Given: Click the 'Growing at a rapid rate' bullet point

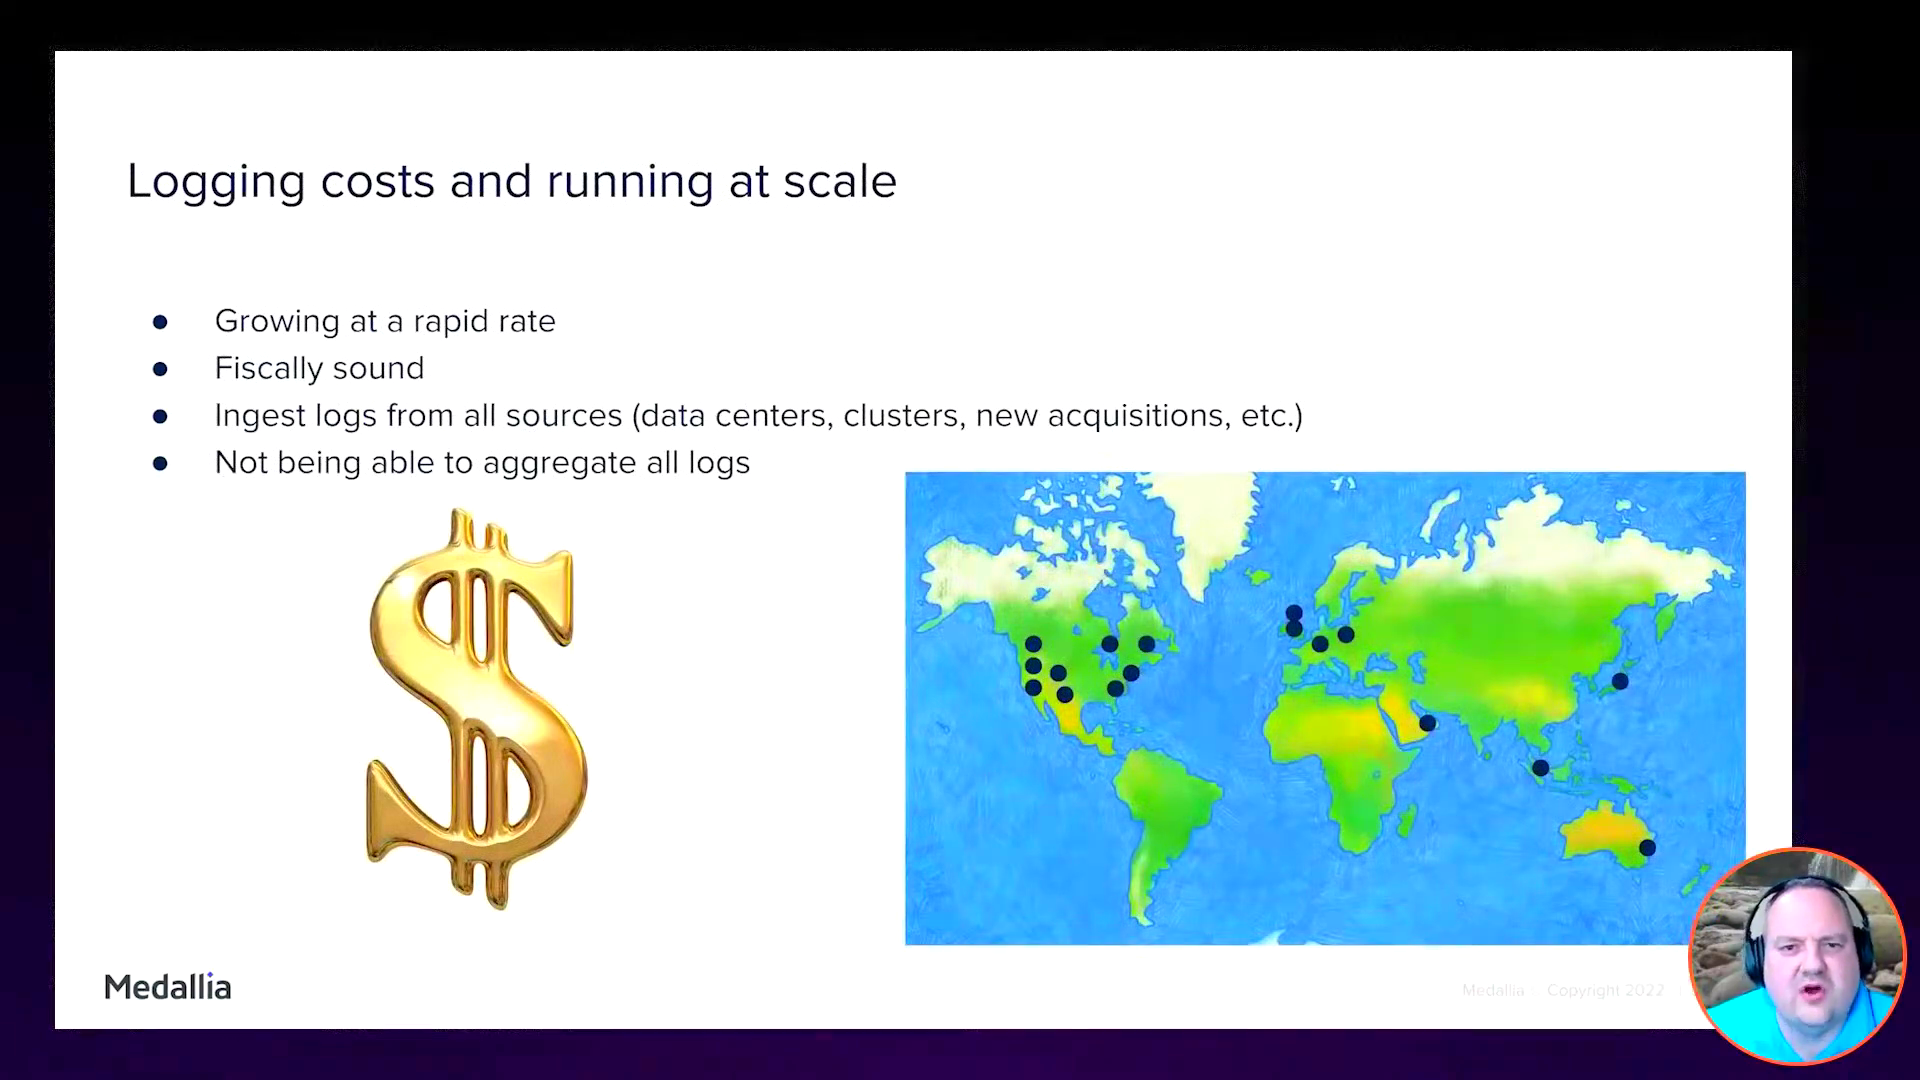Looking at the screenshot, I should (386, 320).
